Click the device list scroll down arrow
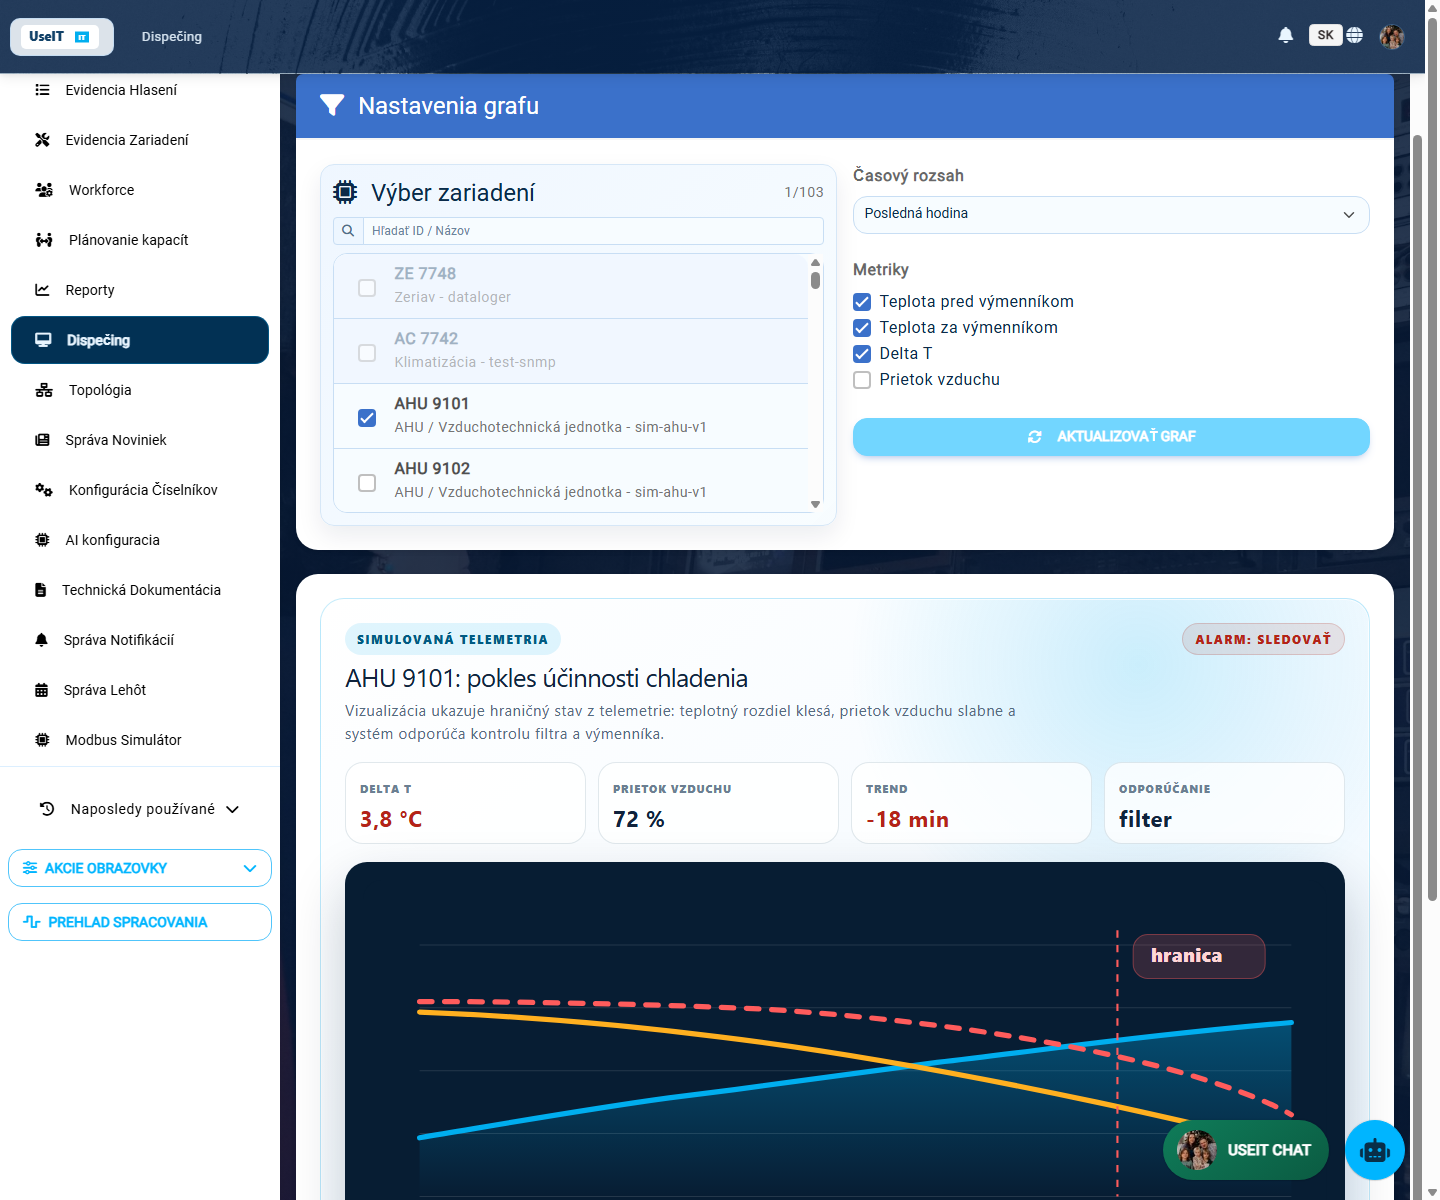Image resolution: width=1440 pixels, height=1200 pixels. pyautogui.click(x=816, y=504)
